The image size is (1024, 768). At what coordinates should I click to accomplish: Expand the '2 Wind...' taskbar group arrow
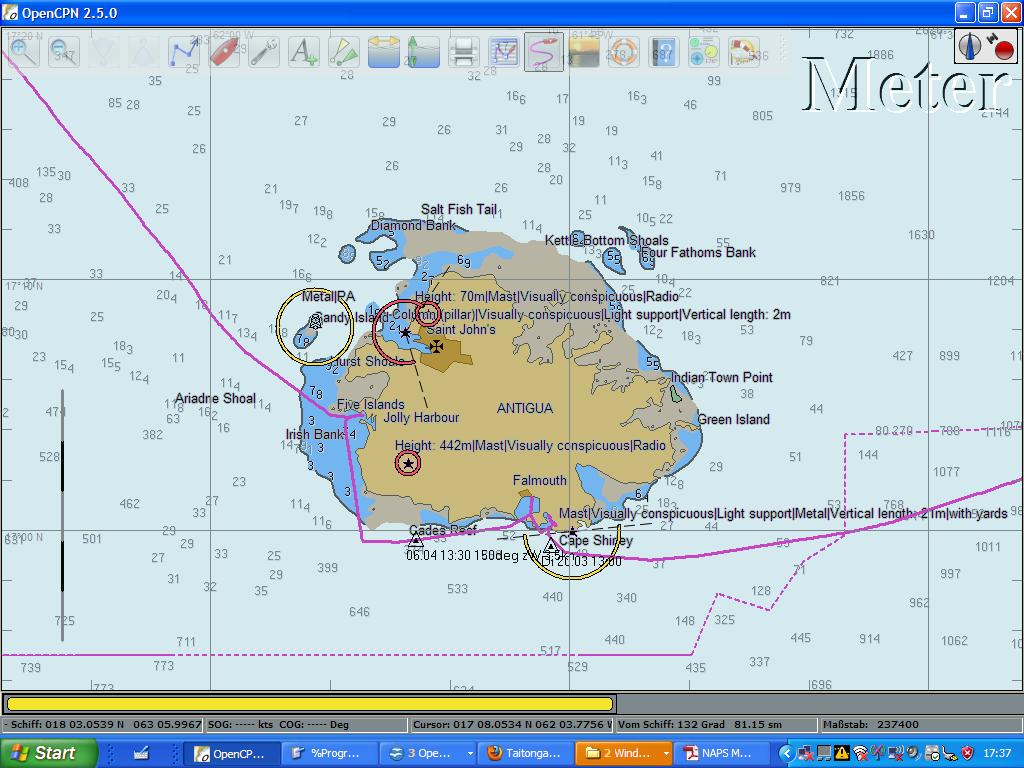pyautogui.click(x=666, y=753)
